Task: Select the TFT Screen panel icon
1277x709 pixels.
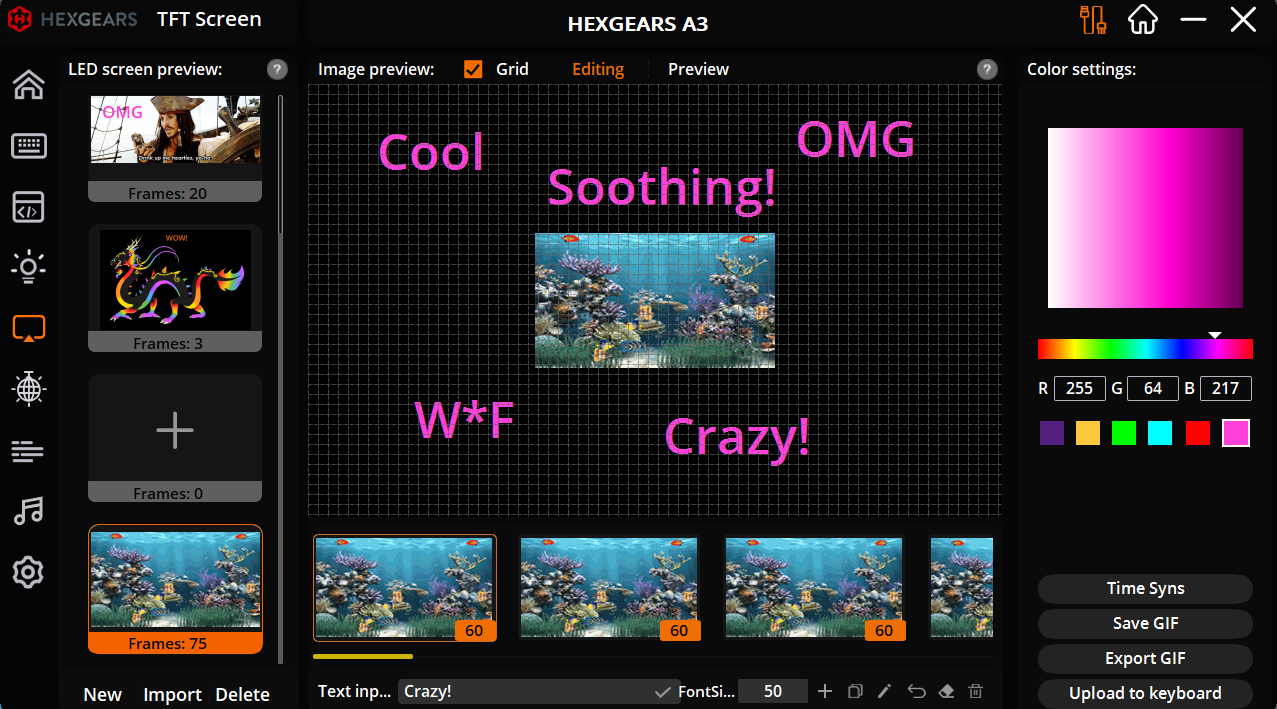Action: click(28, 327)
